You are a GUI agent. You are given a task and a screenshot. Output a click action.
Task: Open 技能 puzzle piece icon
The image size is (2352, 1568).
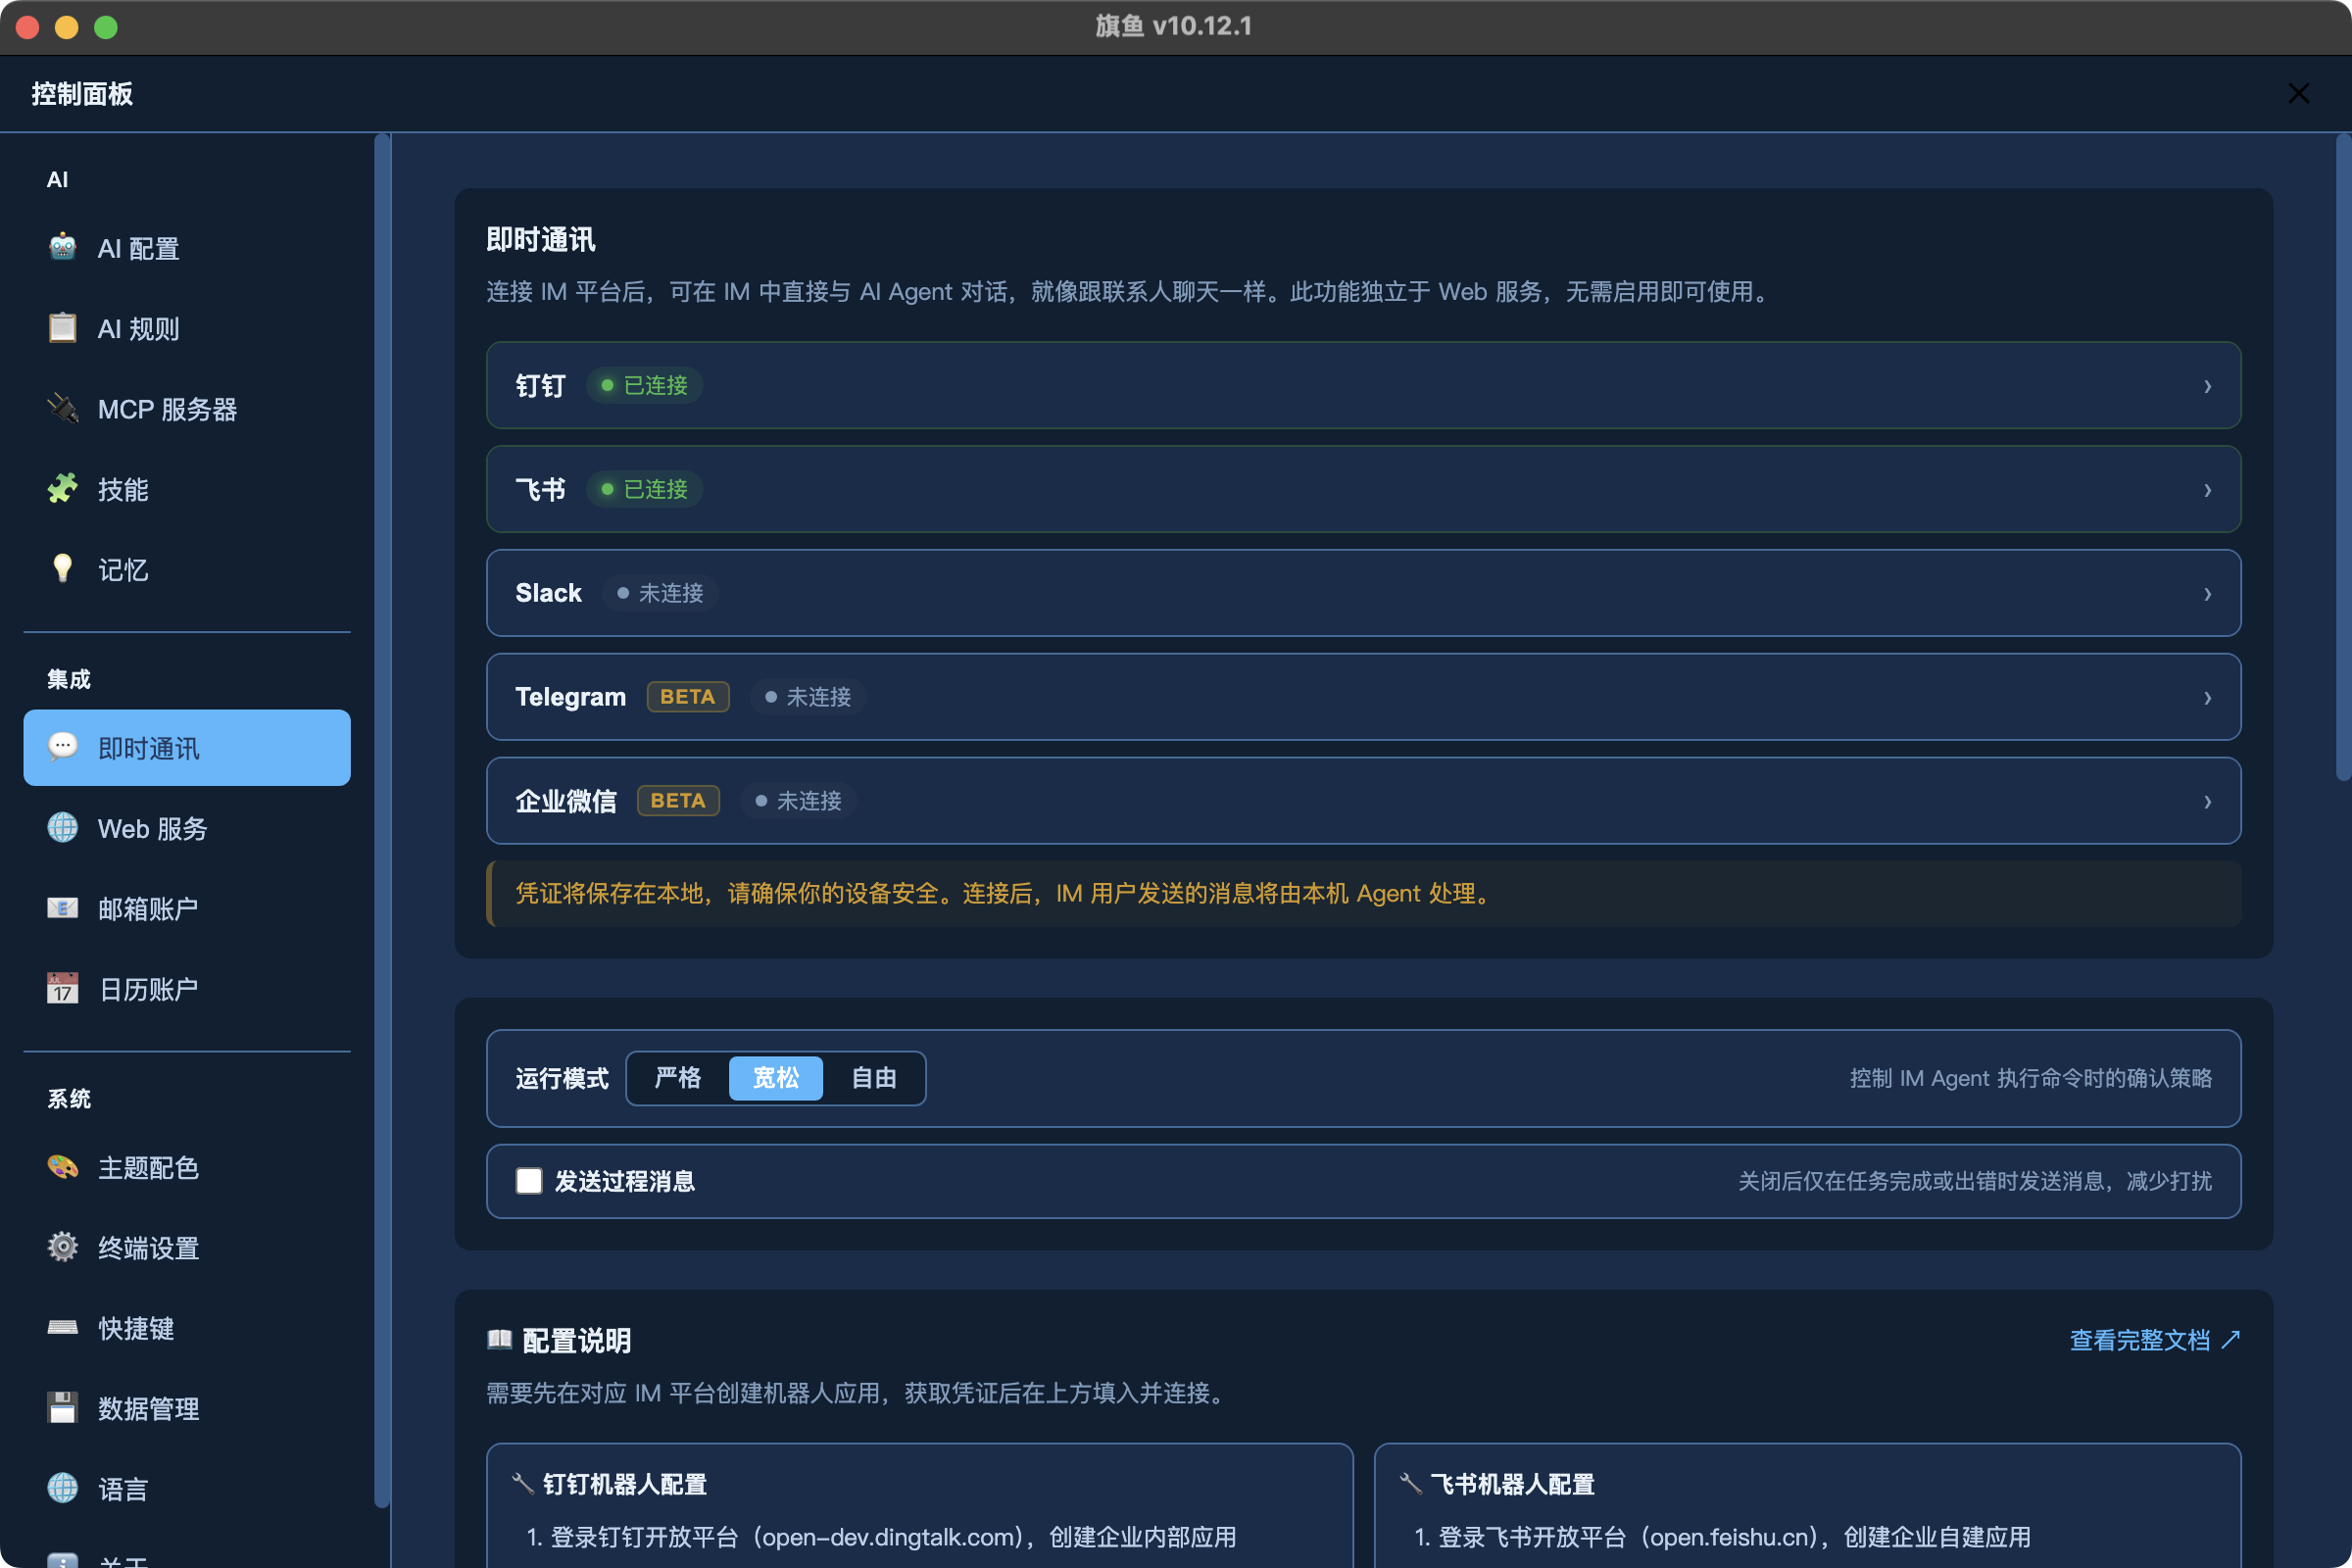[x=62, y=488]
